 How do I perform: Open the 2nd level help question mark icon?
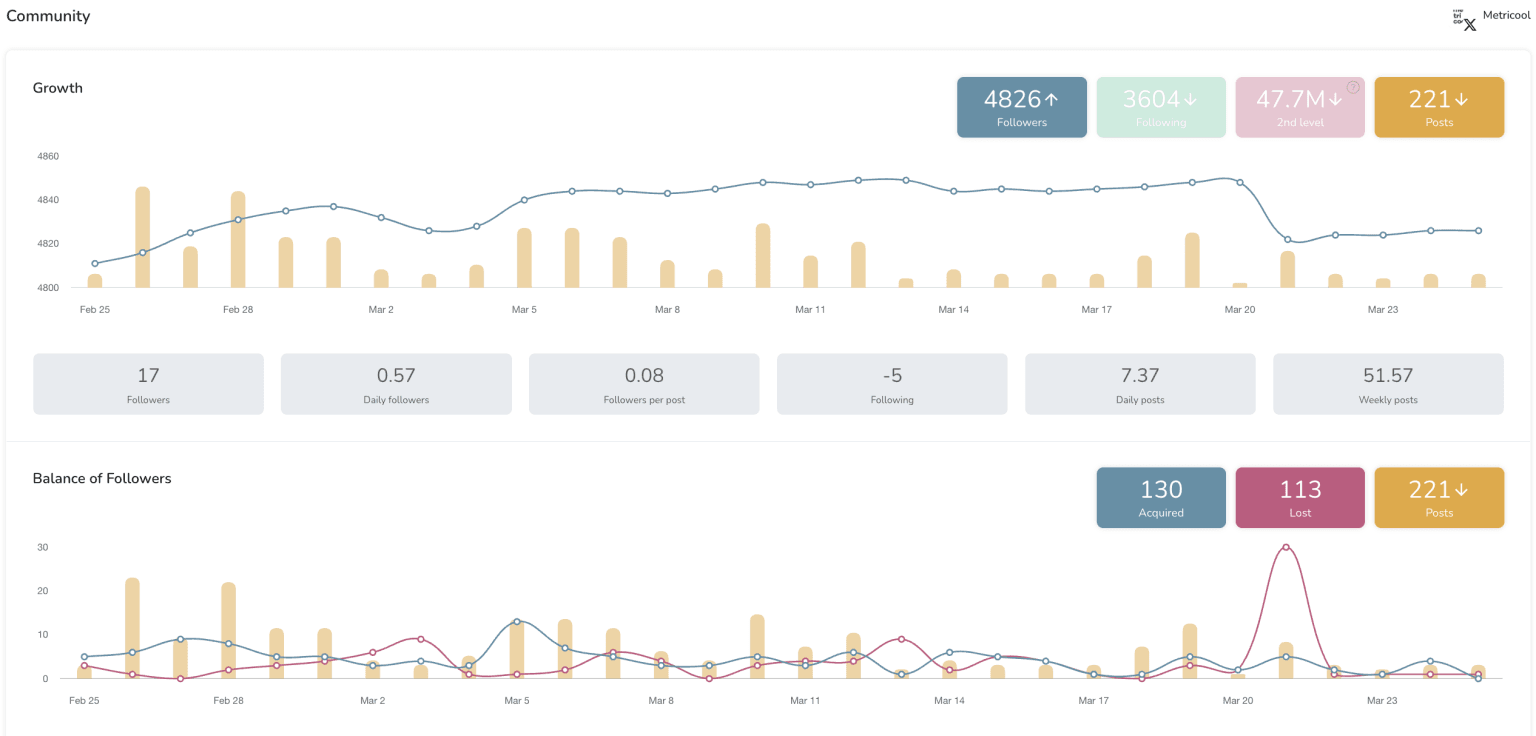1352,87
